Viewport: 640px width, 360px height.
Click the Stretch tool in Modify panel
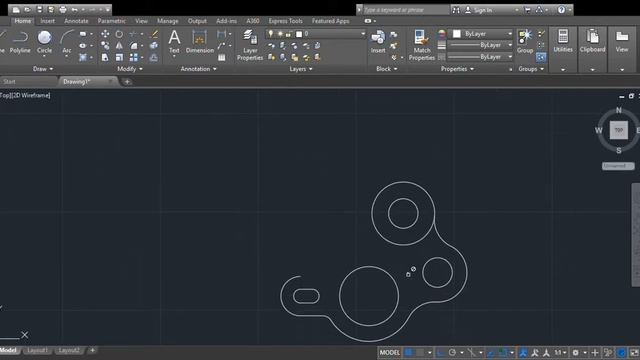pyautogui.click(x=105, y=58)
